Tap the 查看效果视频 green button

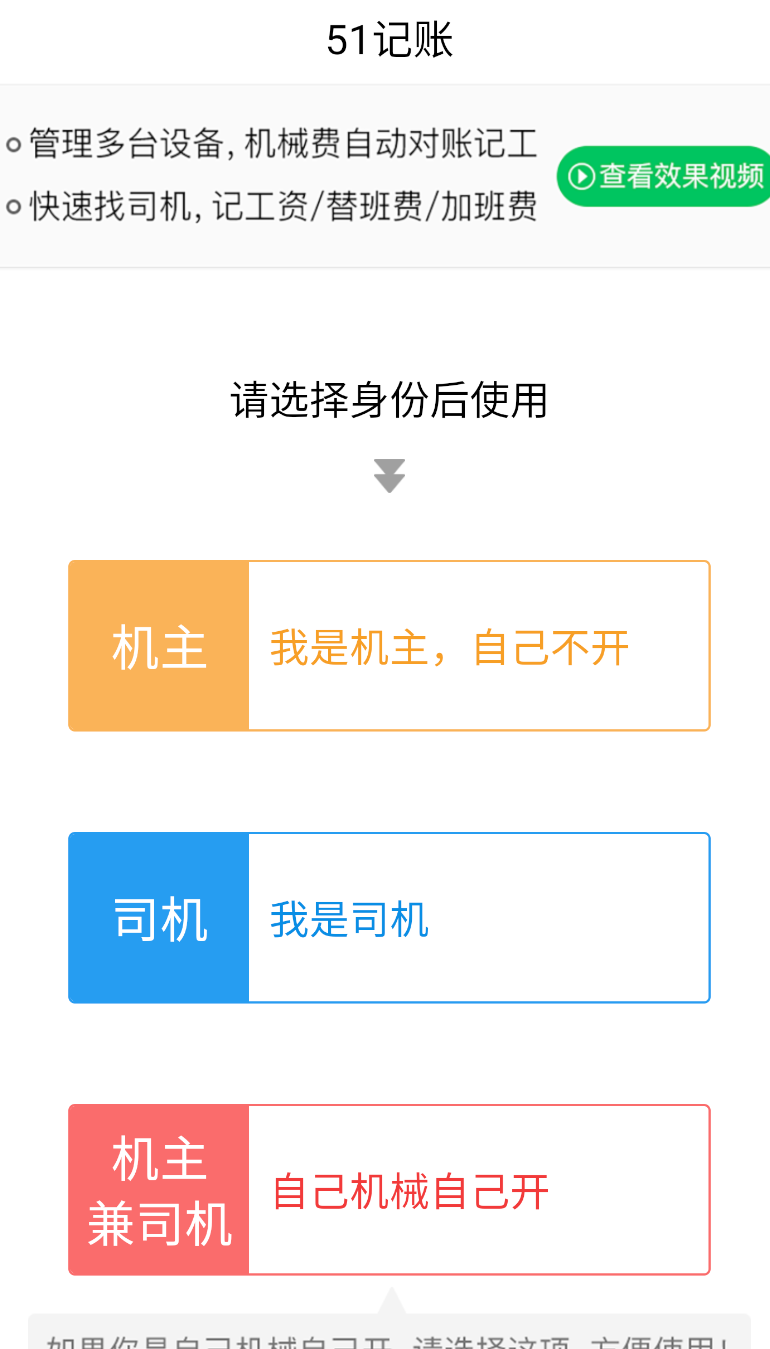[664, 176]
